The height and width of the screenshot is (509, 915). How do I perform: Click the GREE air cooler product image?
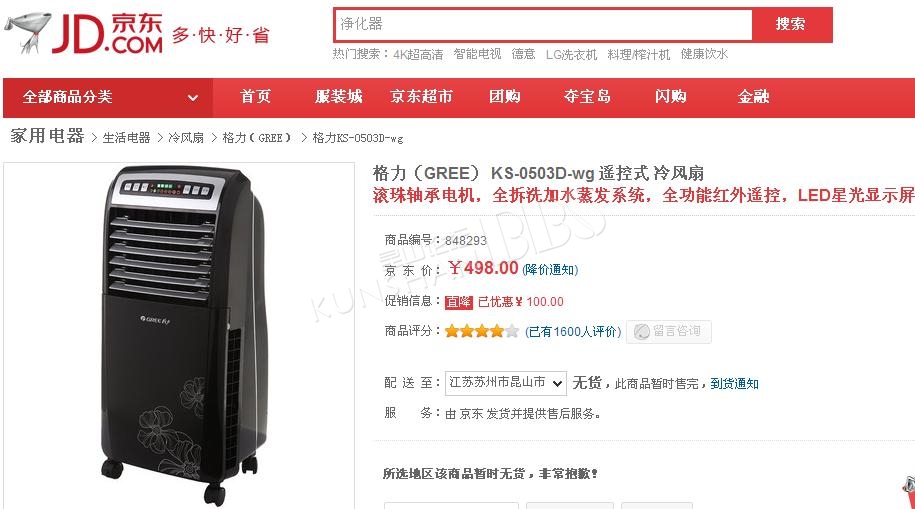coord(182,336)
